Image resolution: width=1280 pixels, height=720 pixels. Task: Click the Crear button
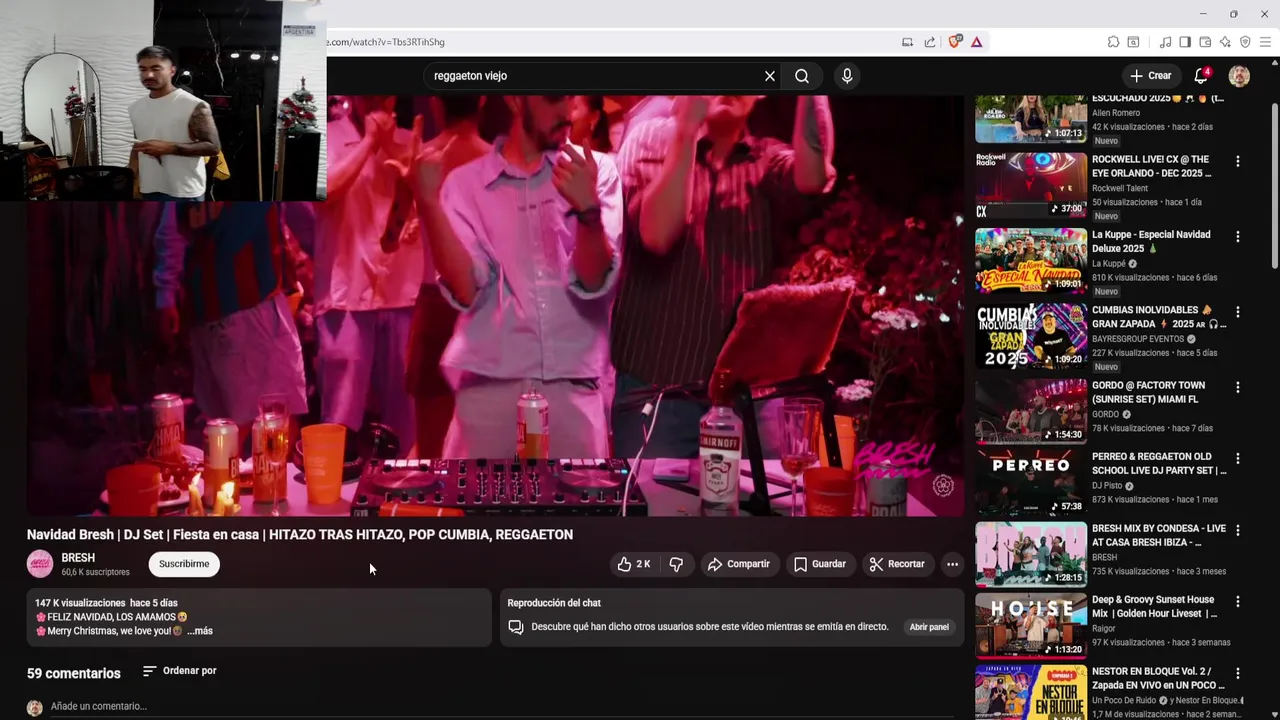pyautogui.click(x=1150, y=76)
